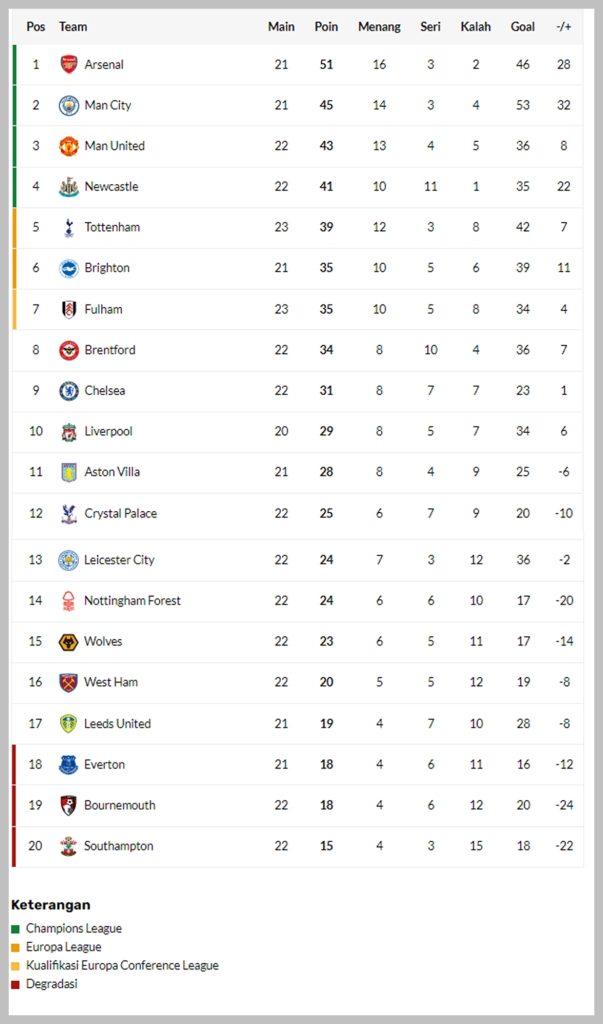Open the Leeds United team link

[x=118, y=724]
